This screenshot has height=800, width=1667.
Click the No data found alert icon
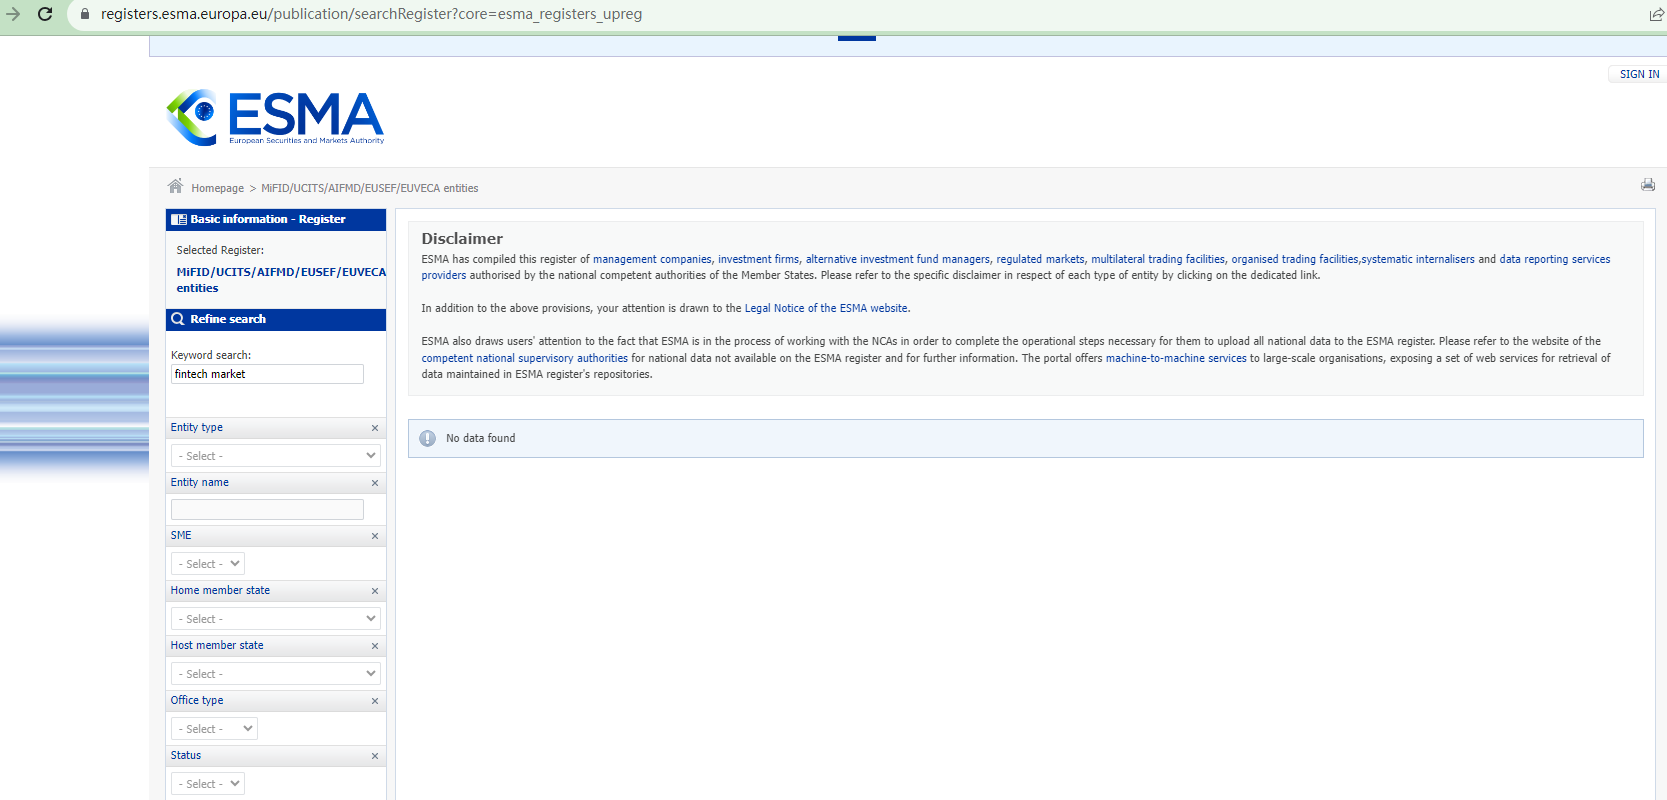427,438
